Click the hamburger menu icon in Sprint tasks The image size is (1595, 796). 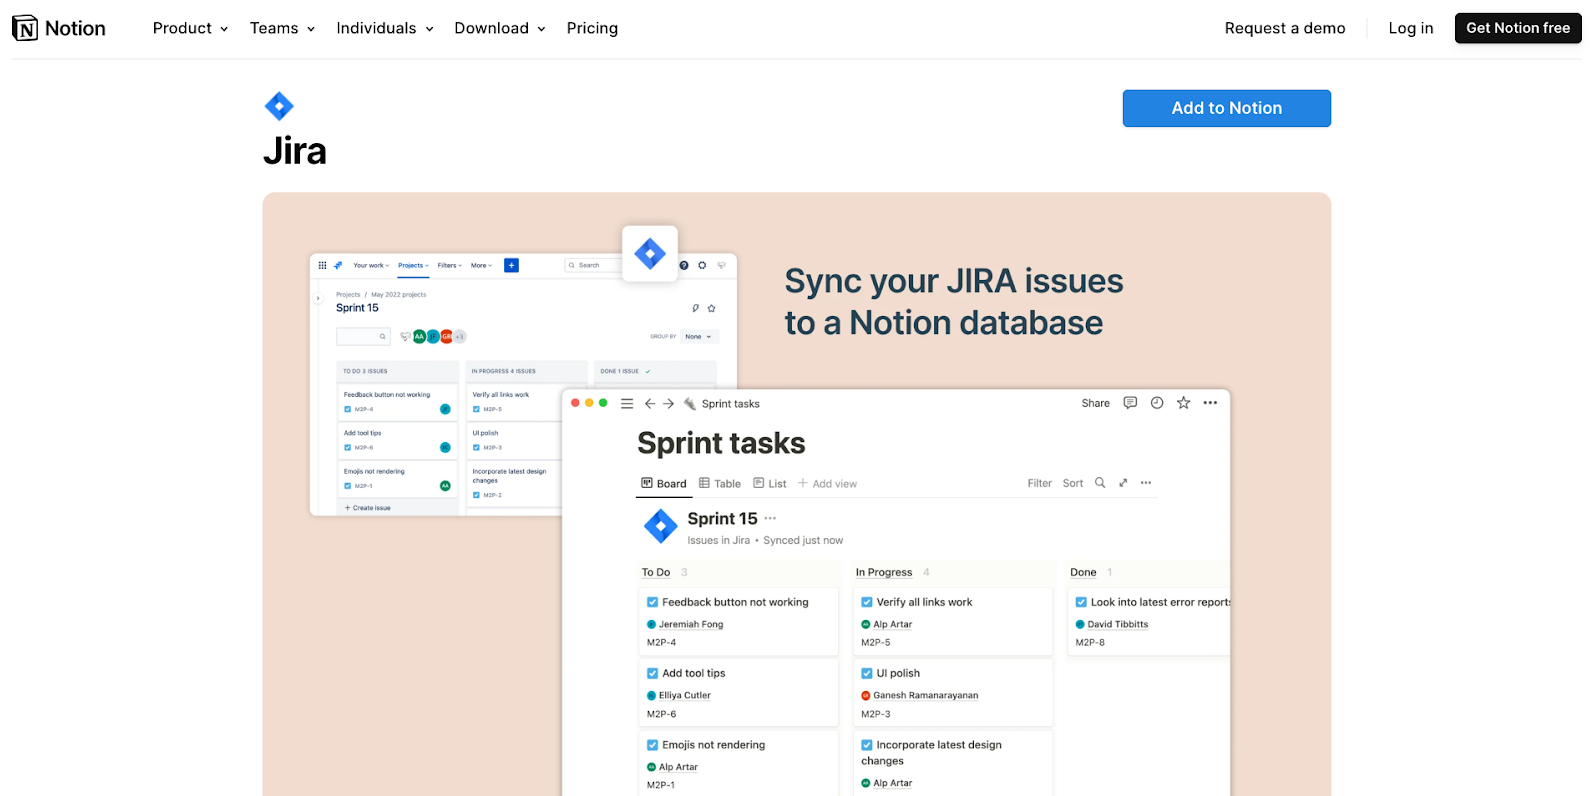point(627,404)
